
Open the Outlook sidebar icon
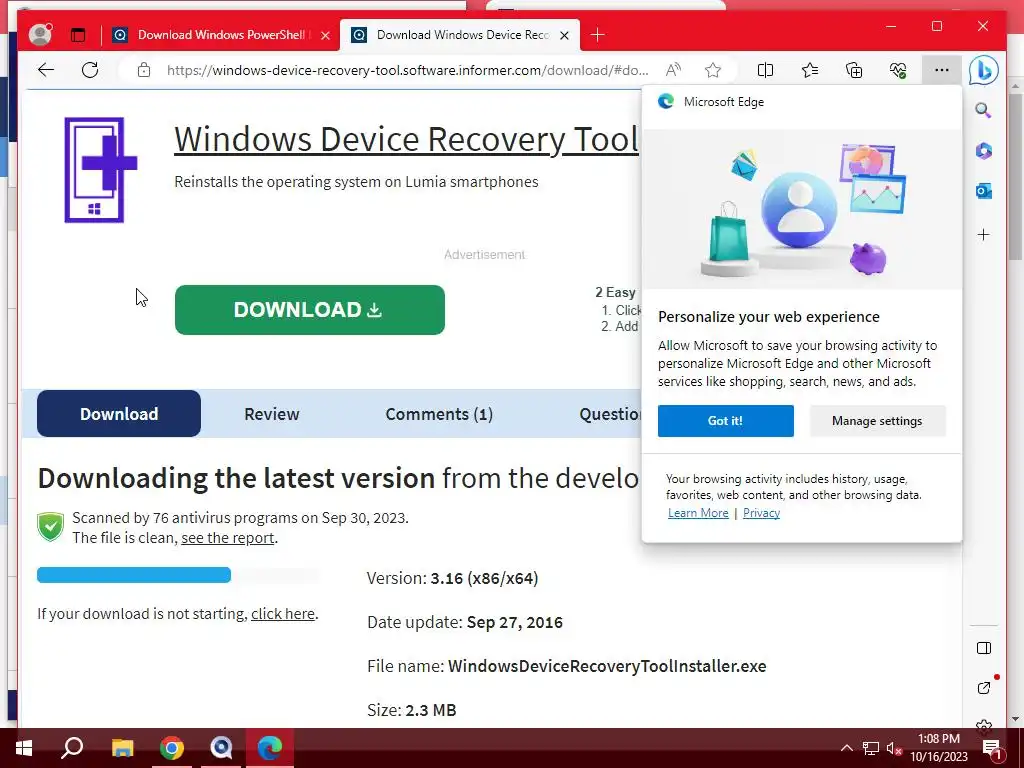pos(984,191)
